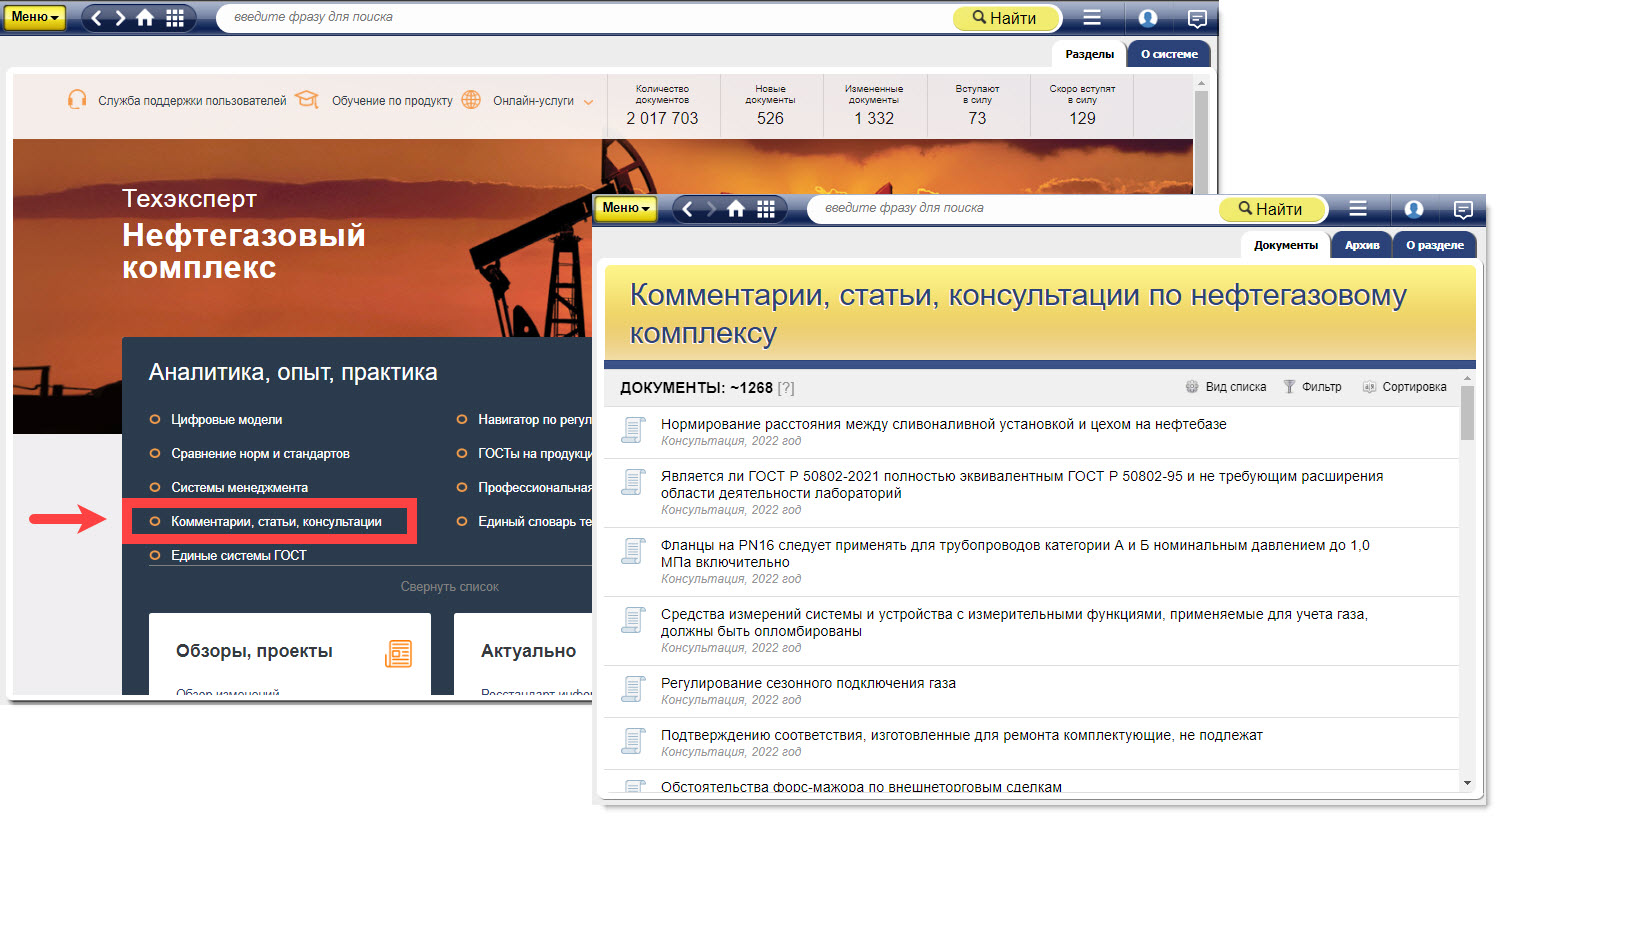
Task: Open document Подтверждению соответствия, изготовленные для ремонта
Action: (x=961, y=735)
